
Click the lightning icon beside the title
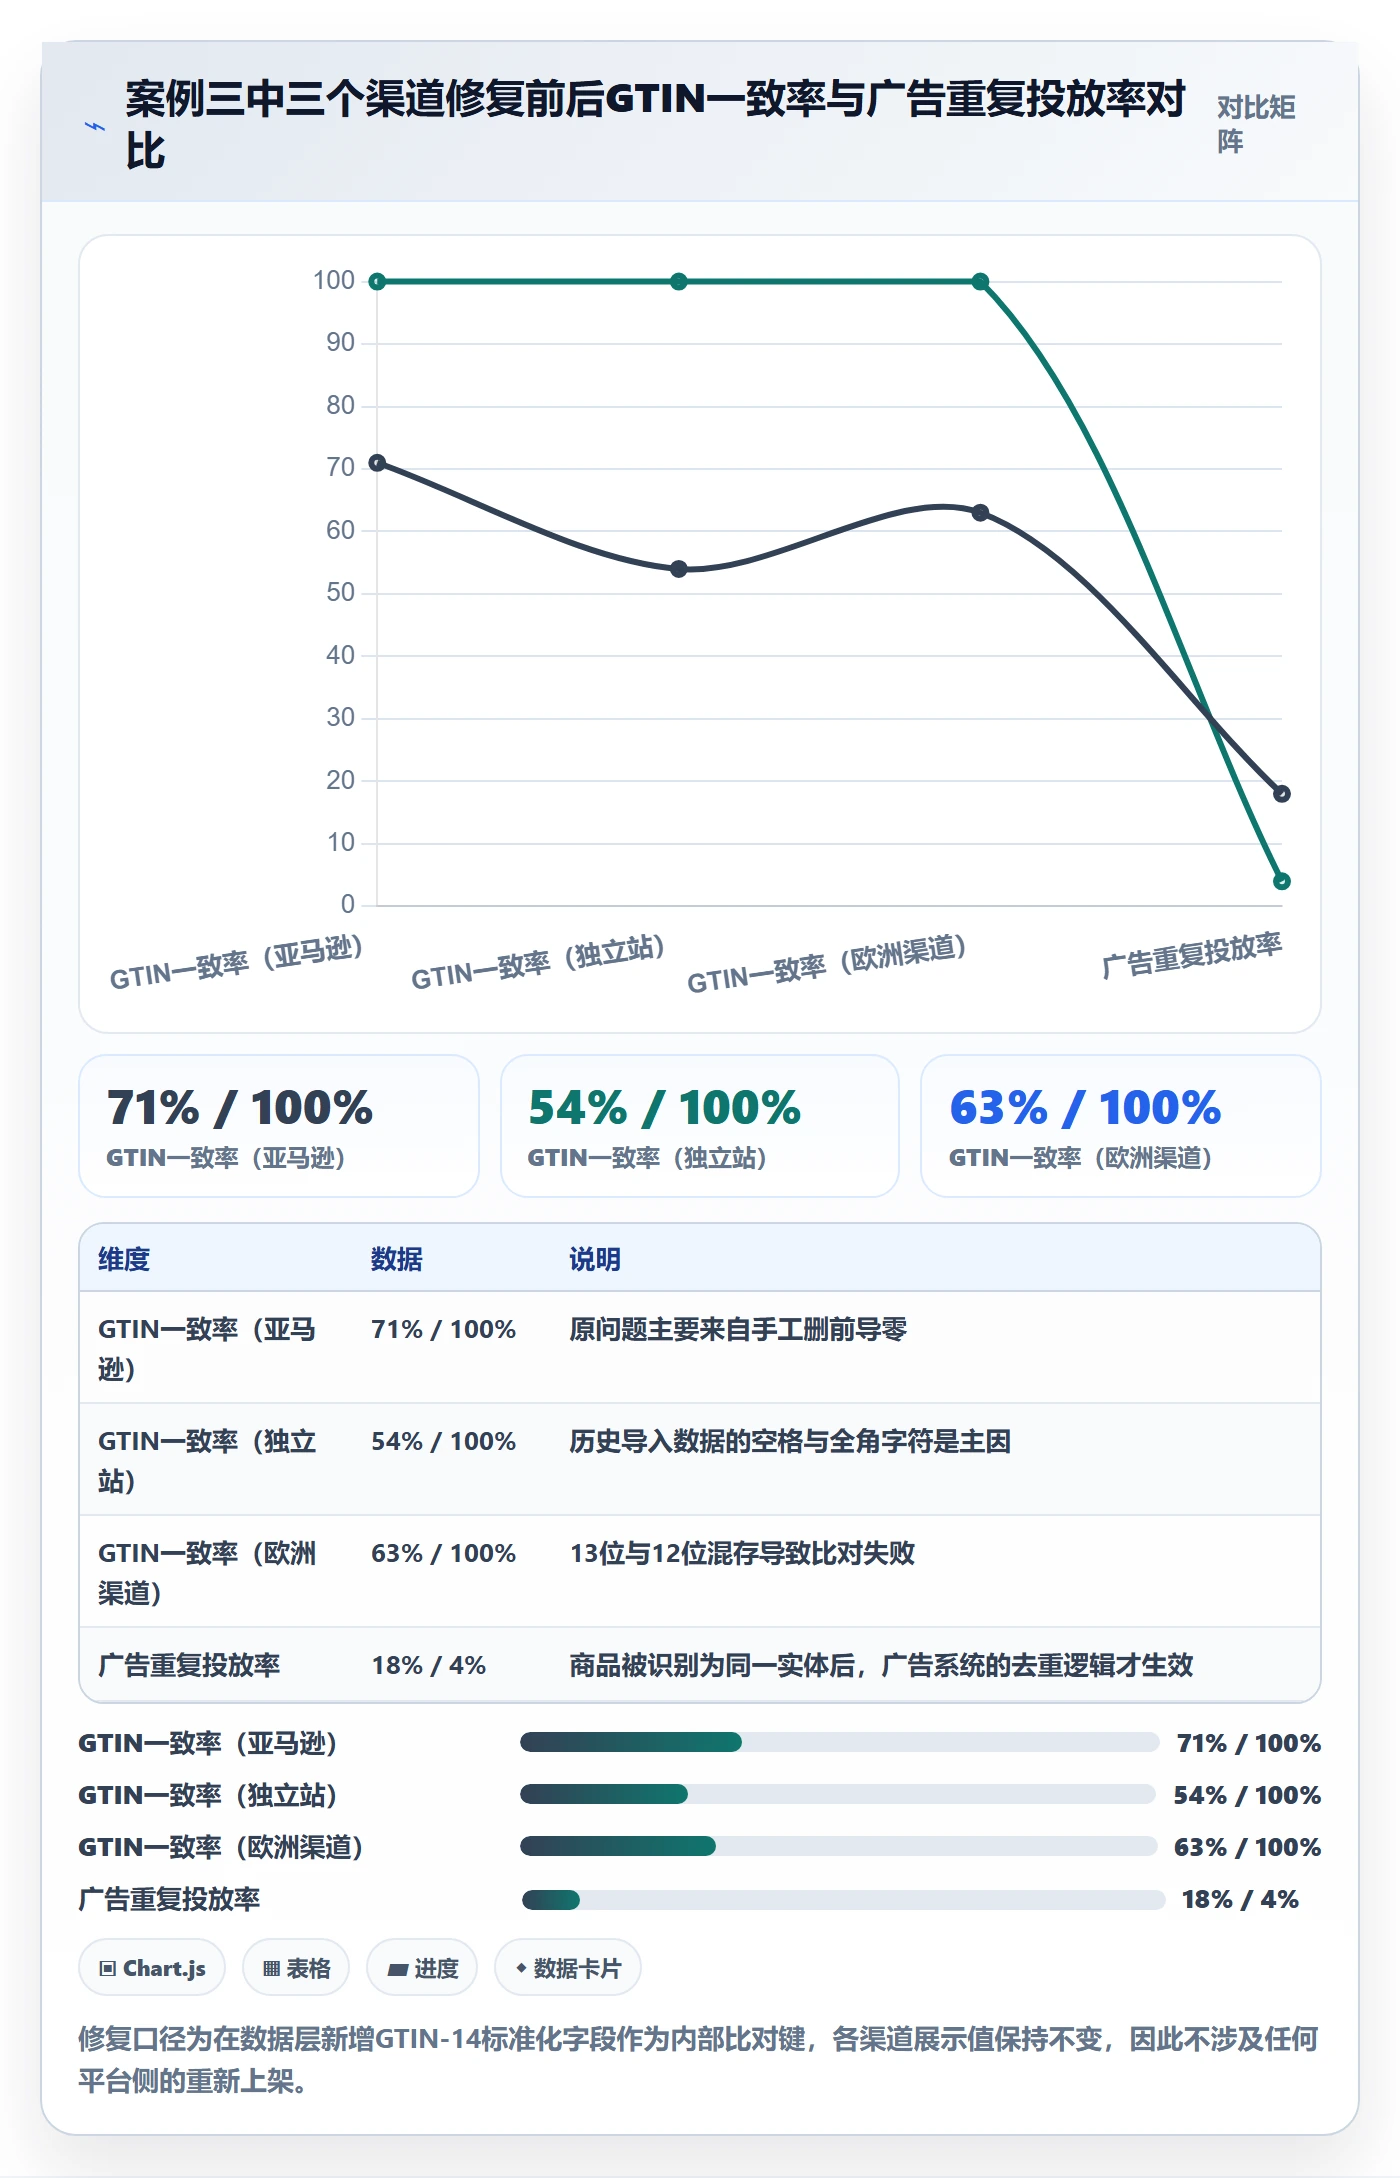(x=95, y=127)
